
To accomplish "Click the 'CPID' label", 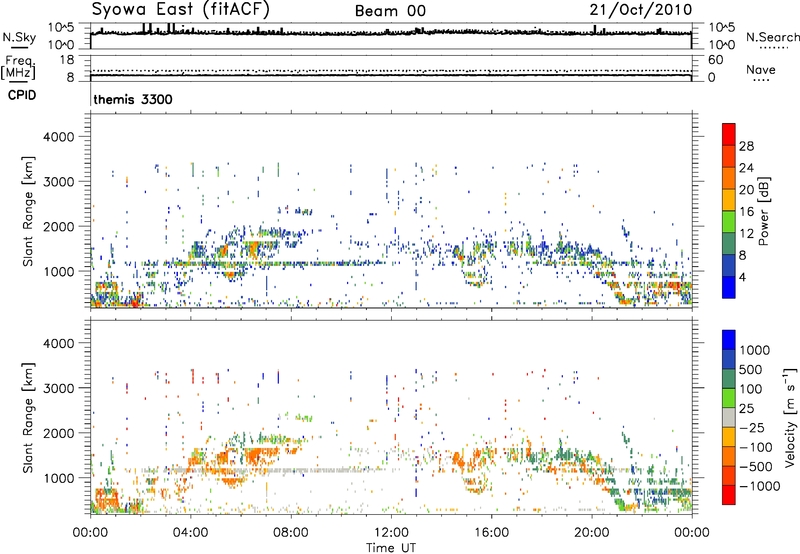I will (22, 95).
